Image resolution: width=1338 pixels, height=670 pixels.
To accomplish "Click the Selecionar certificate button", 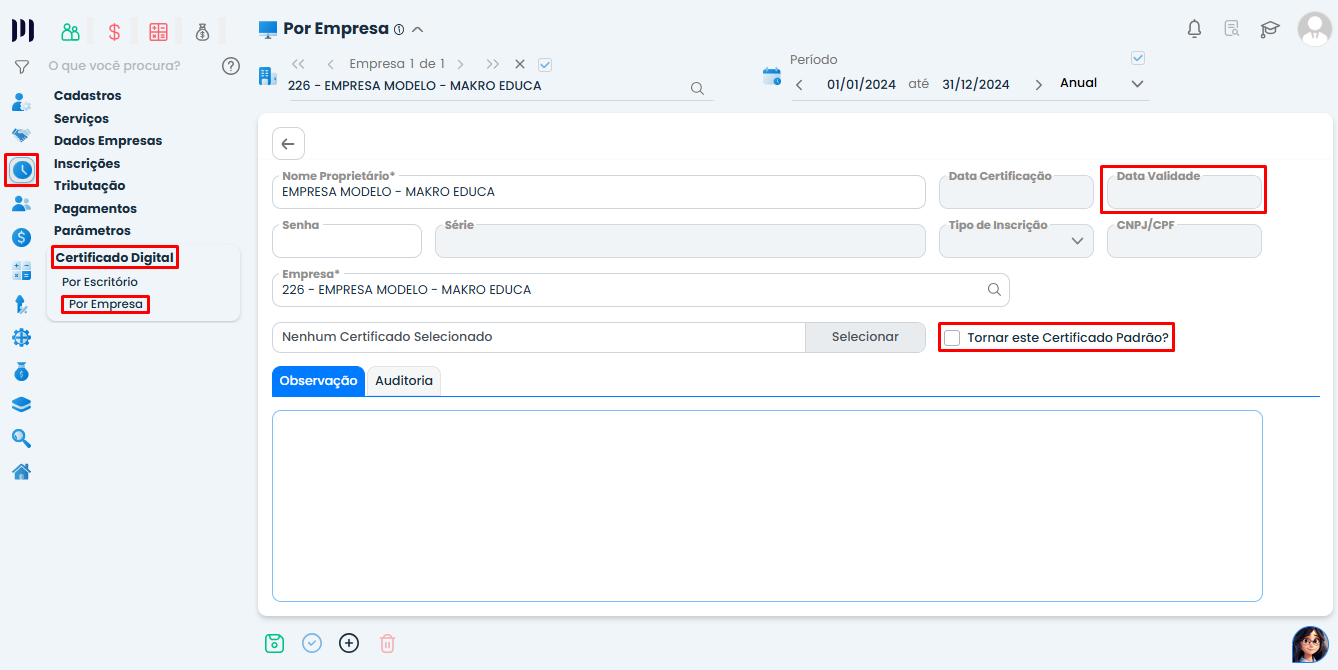I will click(865, 337).
